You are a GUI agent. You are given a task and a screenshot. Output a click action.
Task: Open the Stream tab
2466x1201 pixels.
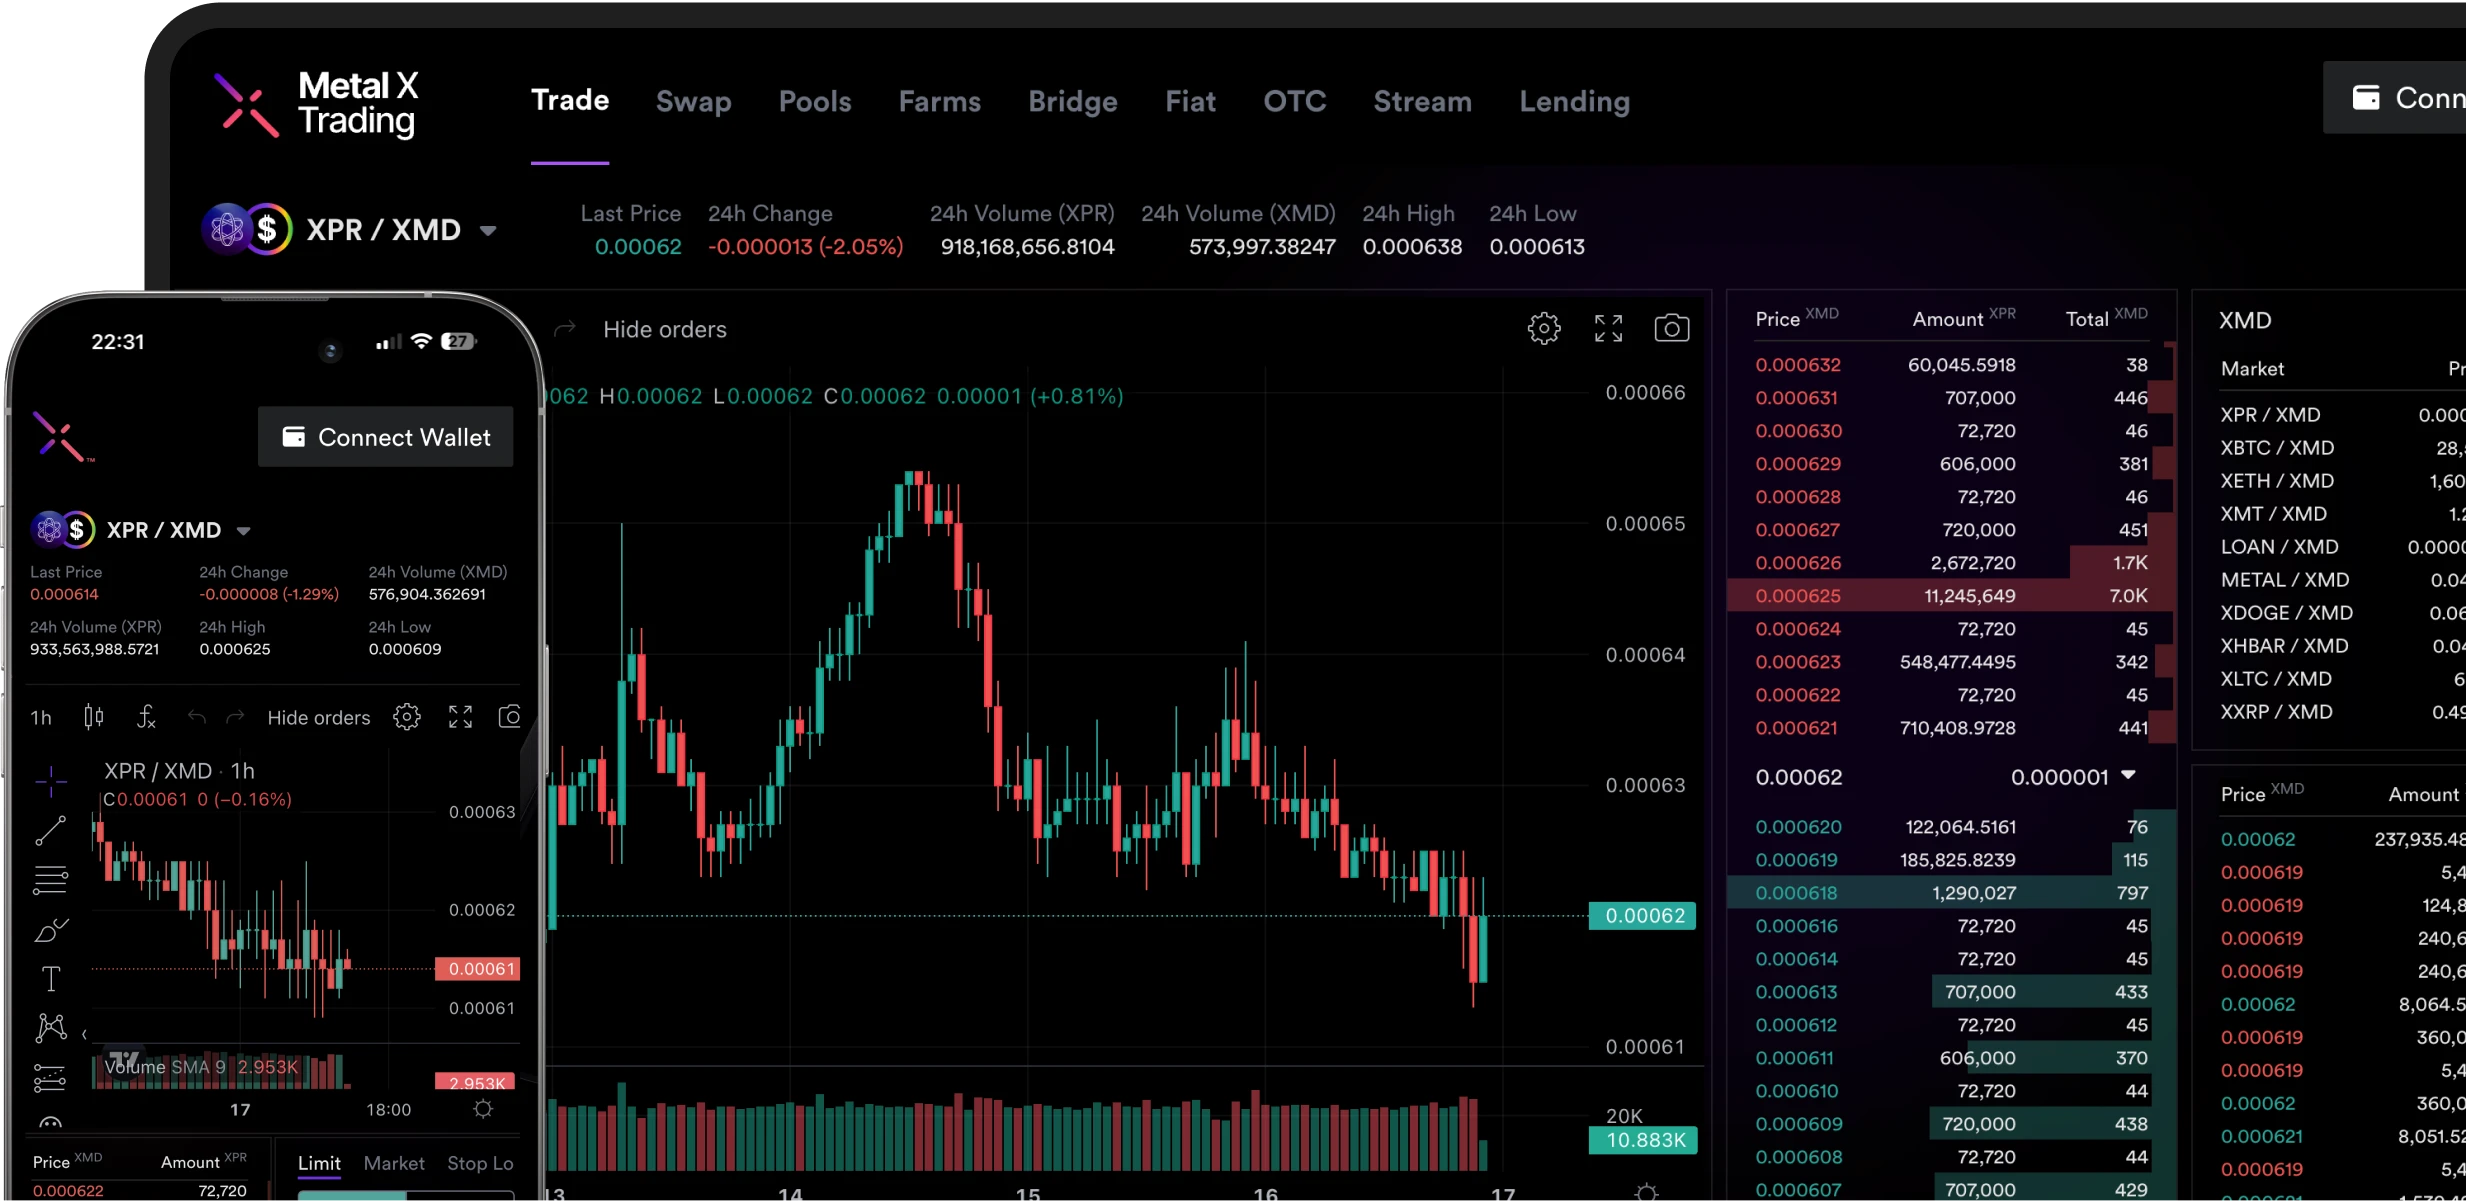(1423, 101)
